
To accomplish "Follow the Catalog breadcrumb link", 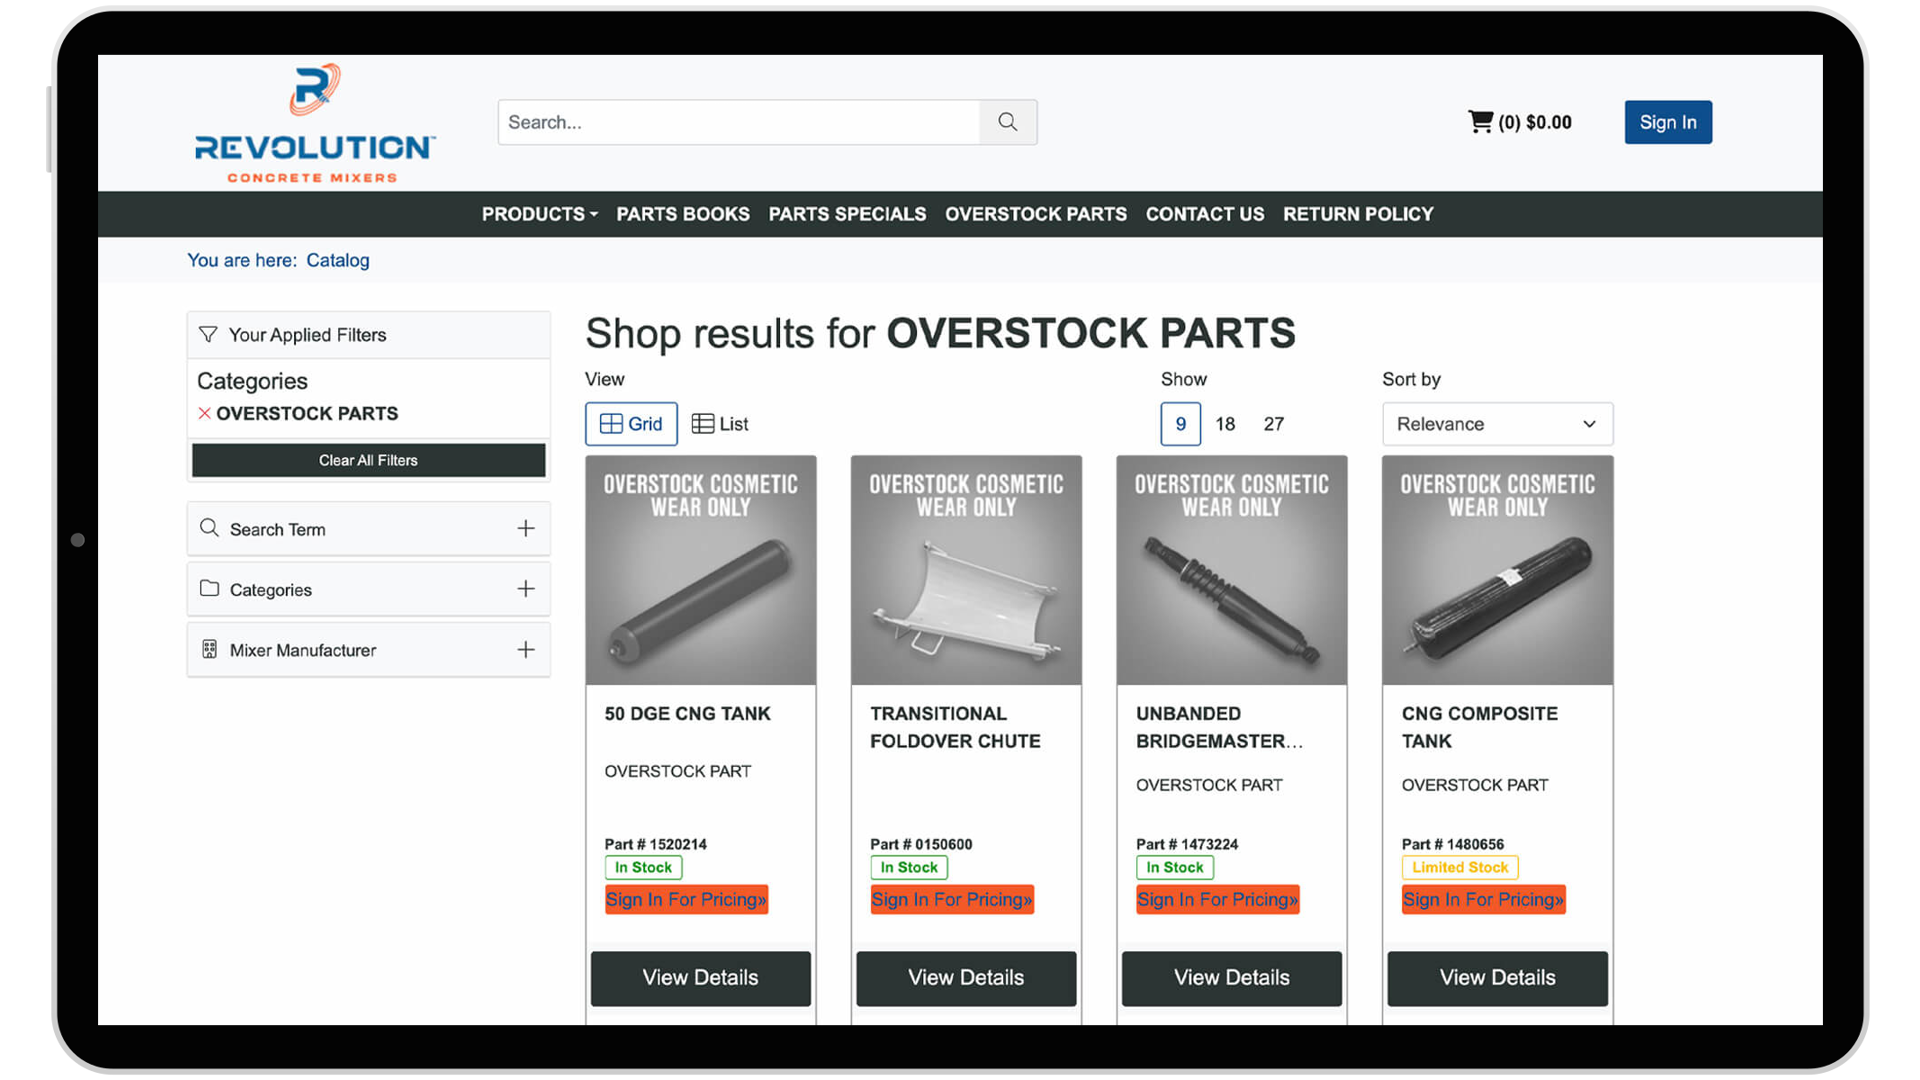I will (x=338, y=260).
